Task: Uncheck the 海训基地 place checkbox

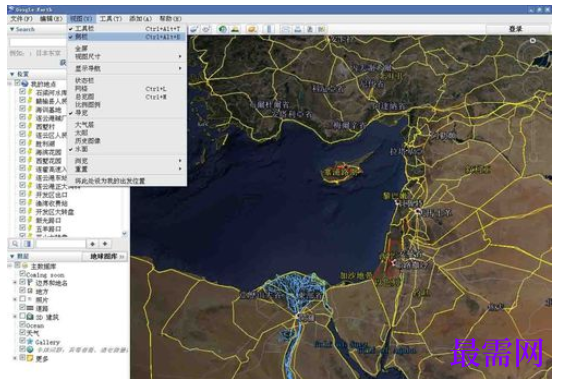Action: tap(23, 109)
